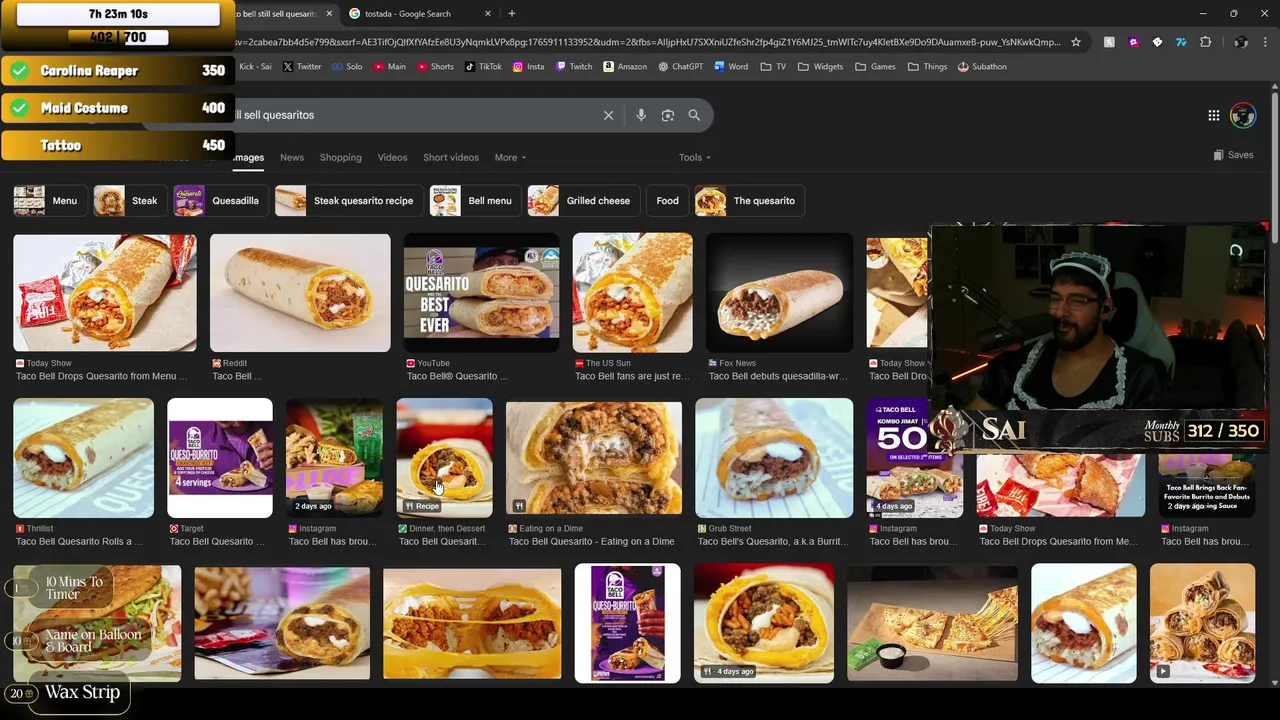Open The US Sun quesarito image
The image size is (1280, 720).
click(x=632, y=293)
